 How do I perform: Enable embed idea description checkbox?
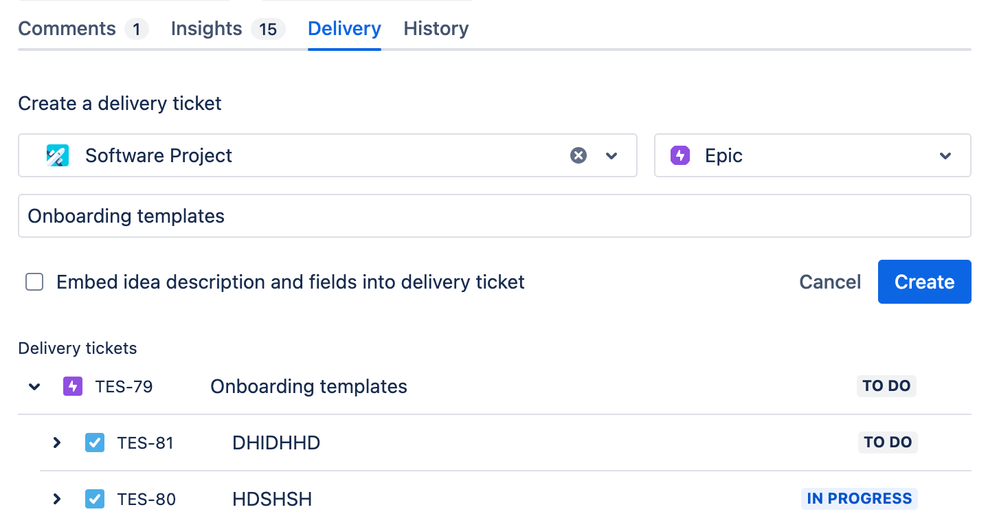[35, 282]
